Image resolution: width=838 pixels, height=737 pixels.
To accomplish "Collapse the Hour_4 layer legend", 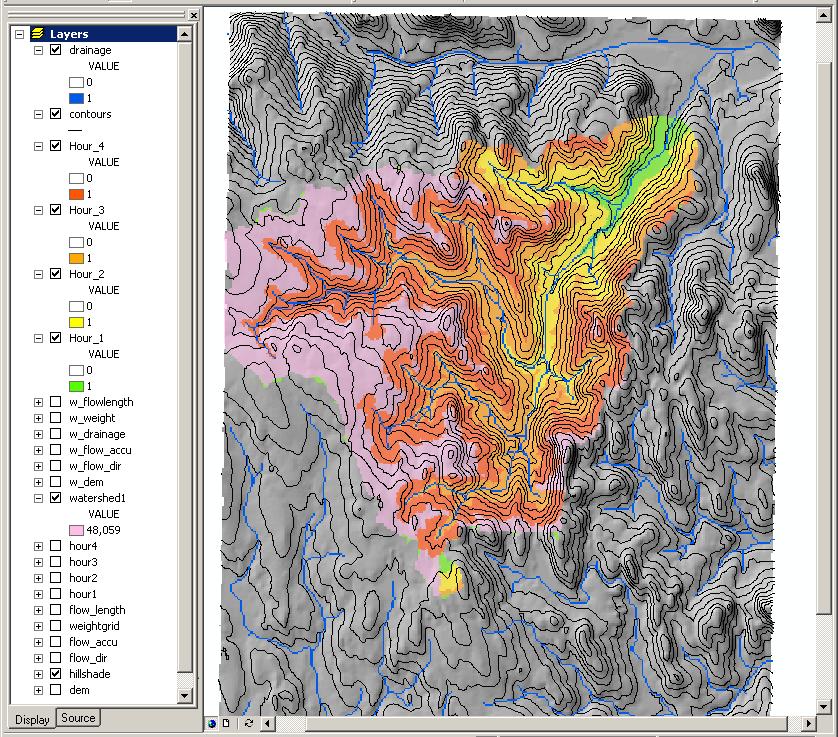I will [39, 146].
